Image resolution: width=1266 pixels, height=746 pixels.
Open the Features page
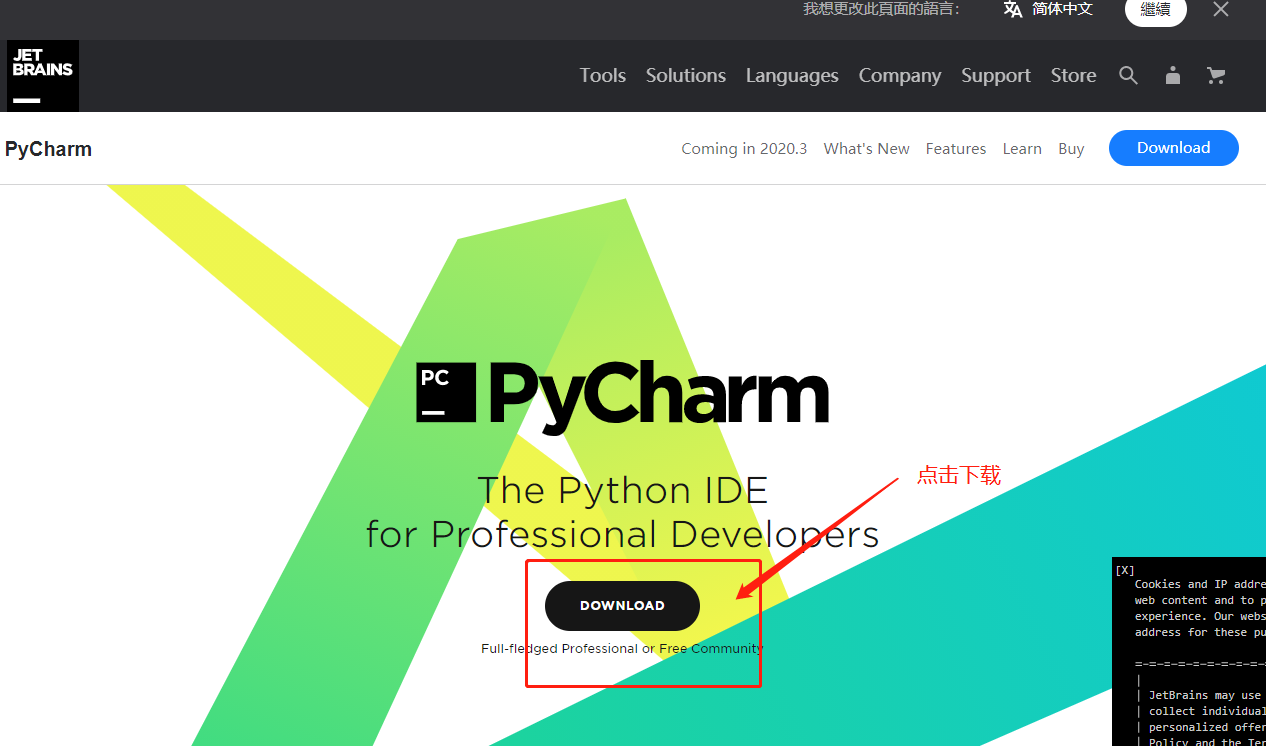[x=956, y=149]
